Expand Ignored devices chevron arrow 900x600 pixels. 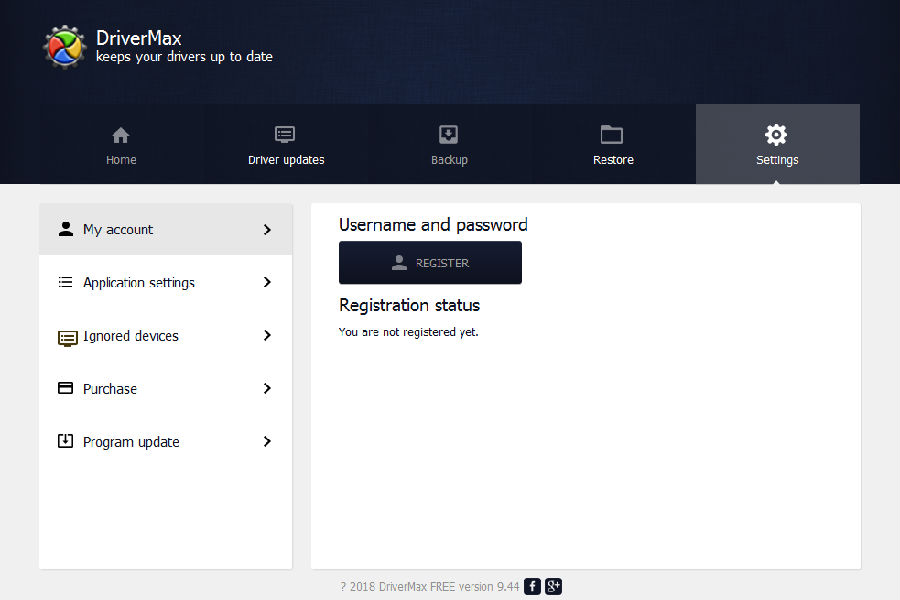pyautogui.click(x=267, y=335)
